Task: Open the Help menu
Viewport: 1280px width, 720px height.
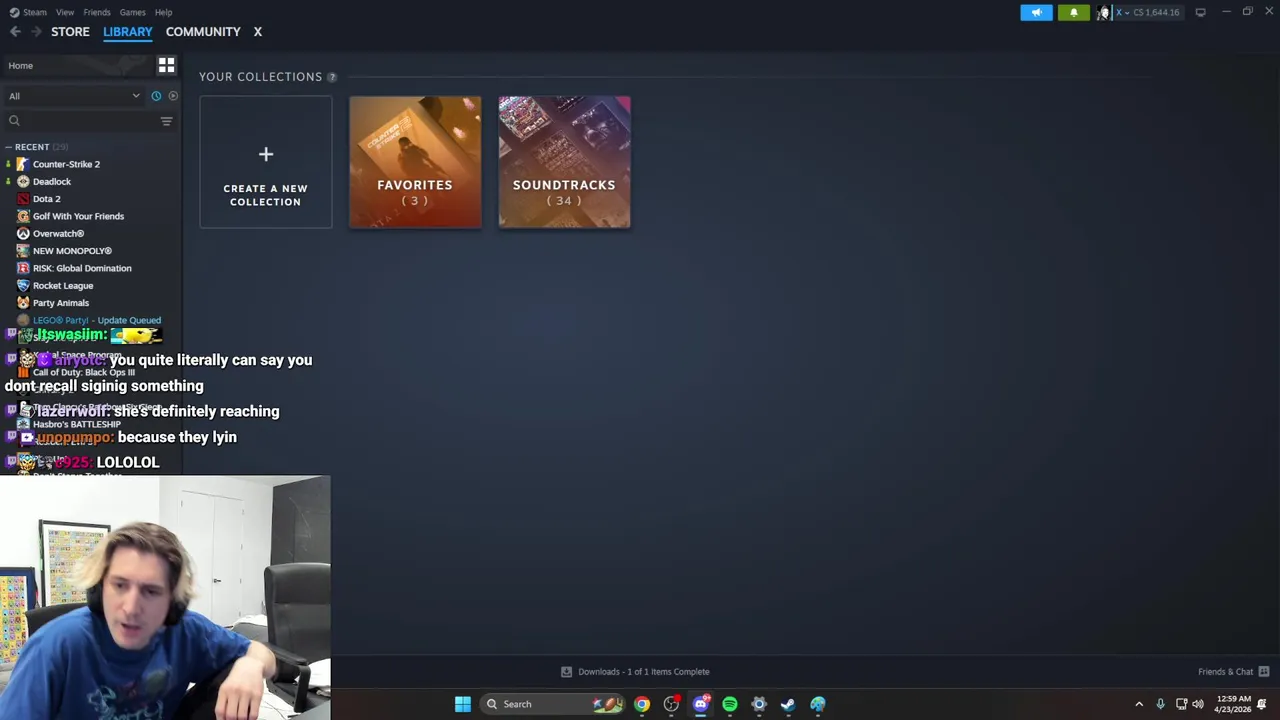Action: pos(163,12)
